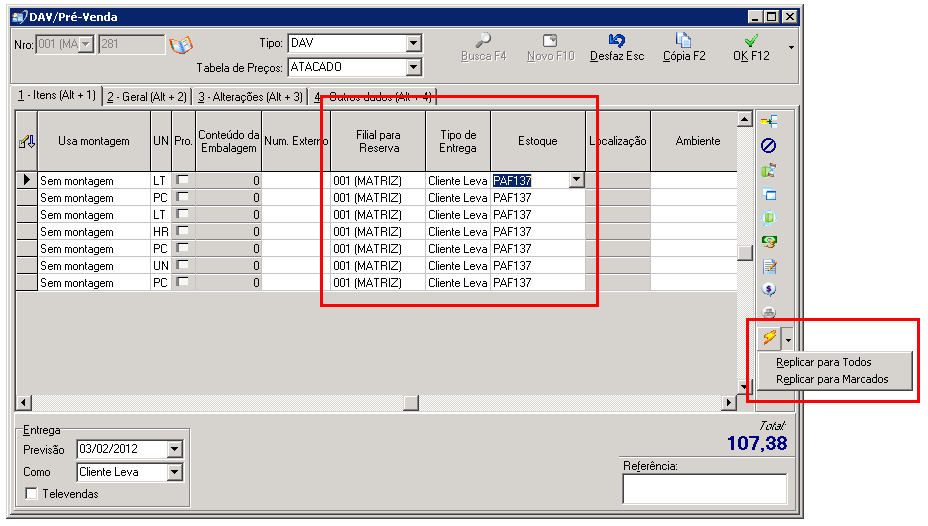
Task: Expand the arrow beside the lightning icon
Action: [x=788, y=339]
